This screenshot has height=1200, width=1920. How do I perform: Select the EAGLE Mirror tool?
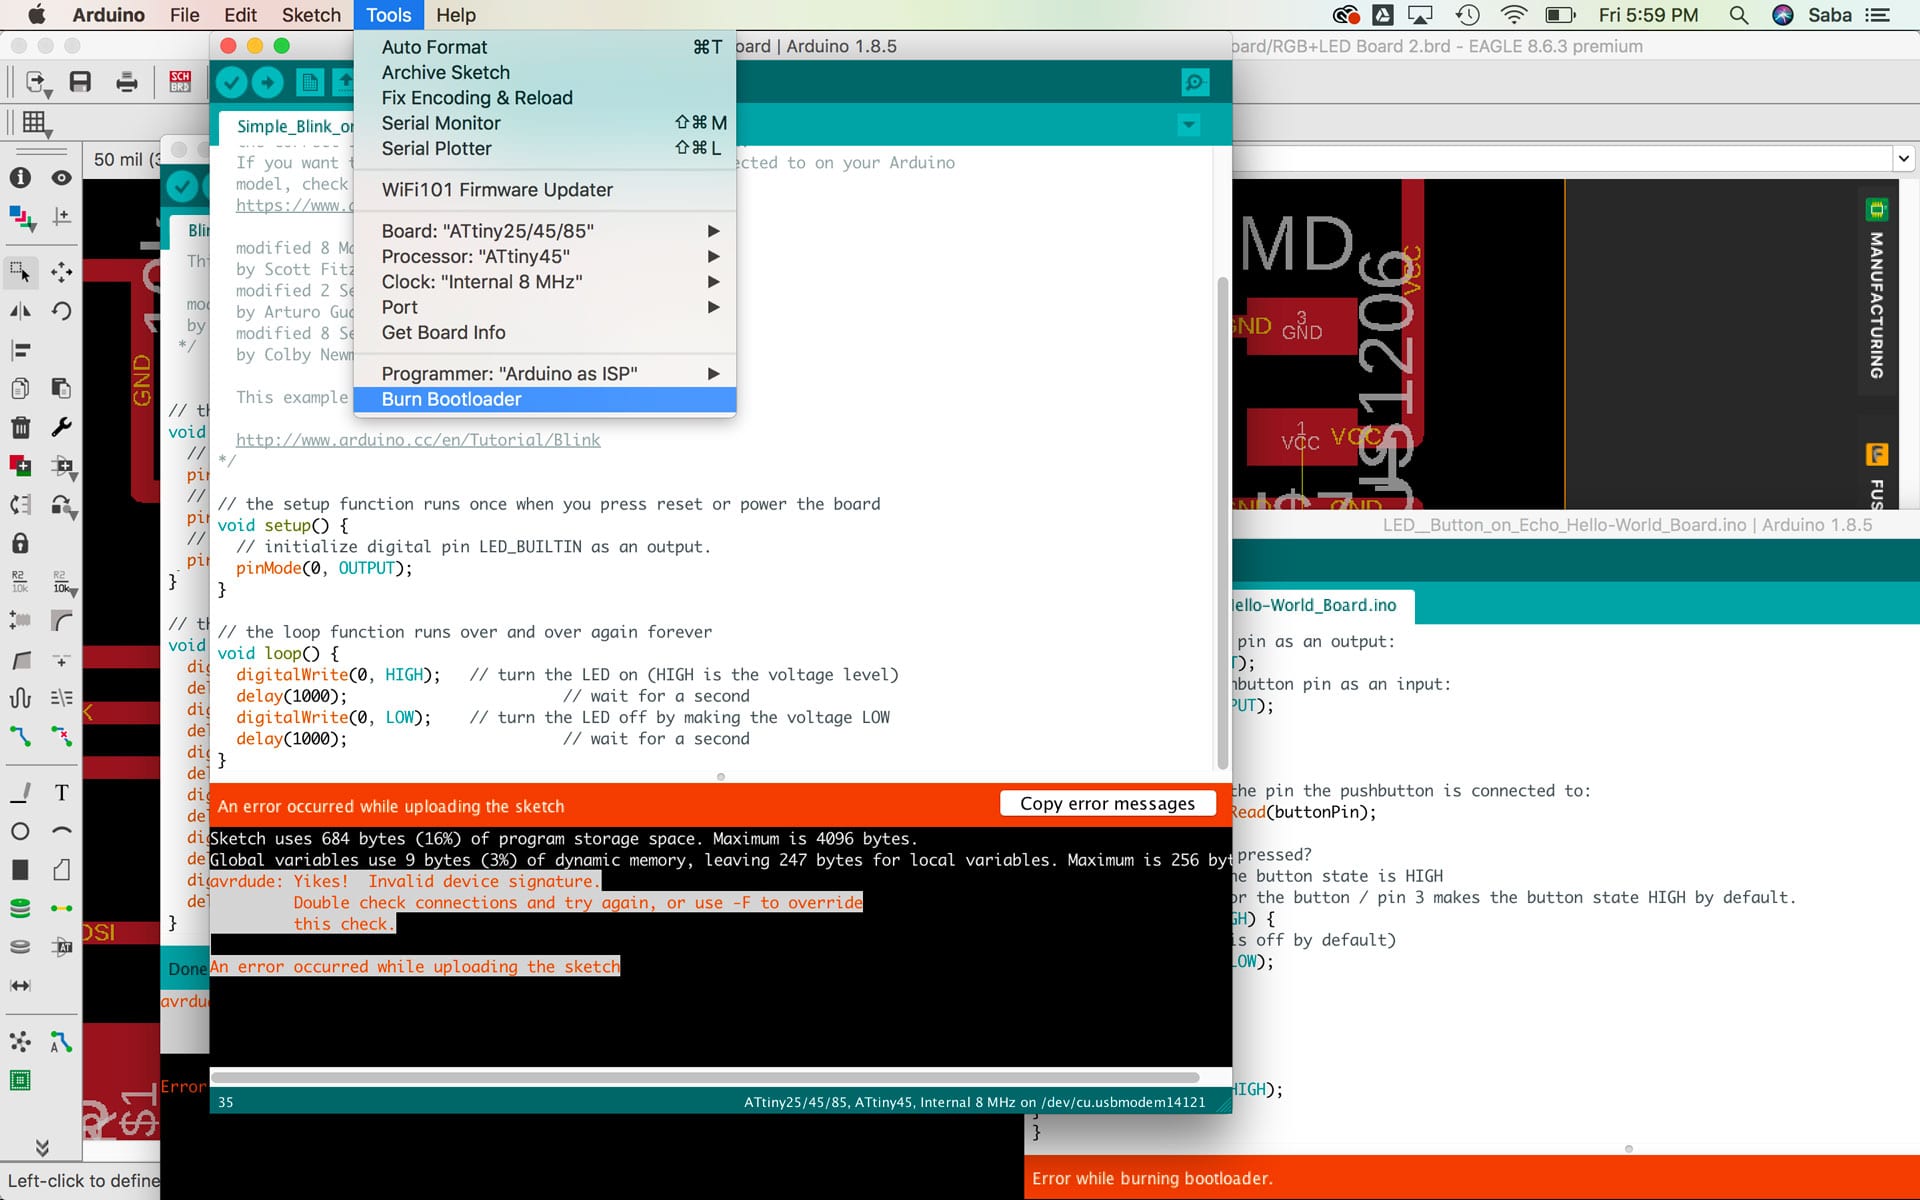20,311
